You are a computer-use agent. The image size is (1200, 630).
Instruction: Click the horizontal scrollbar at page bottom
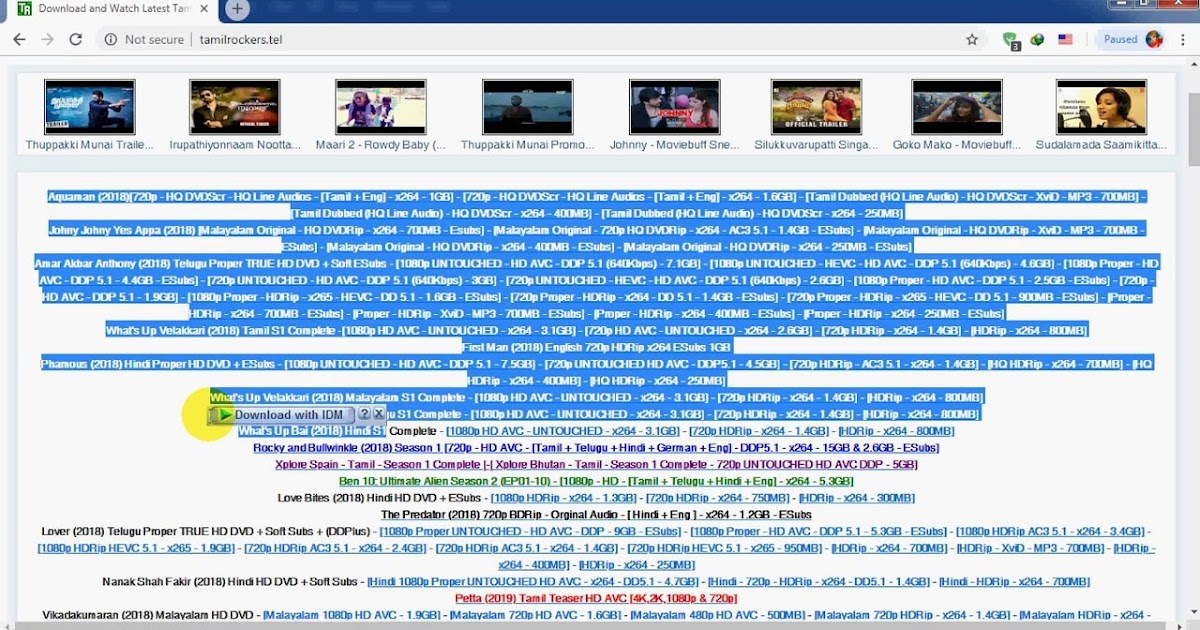[x=590, y=625]
